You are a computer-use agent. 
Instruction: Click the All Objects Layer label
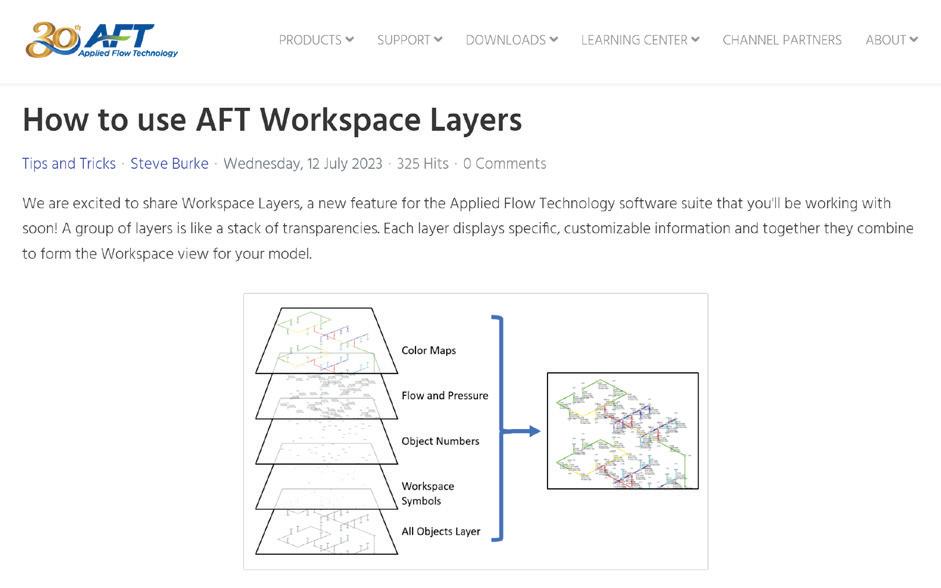(x=440, y=531)
